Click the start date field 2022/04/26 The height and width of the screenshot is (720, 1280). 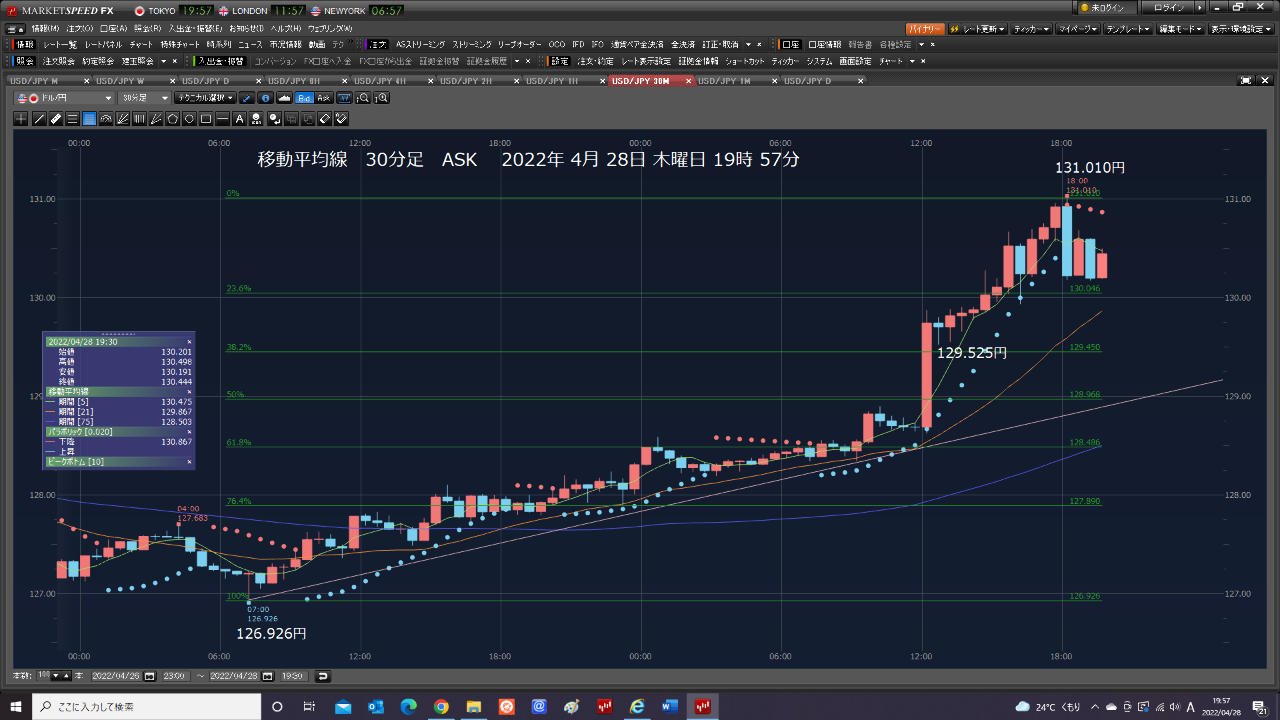click(x=117, y=676)
